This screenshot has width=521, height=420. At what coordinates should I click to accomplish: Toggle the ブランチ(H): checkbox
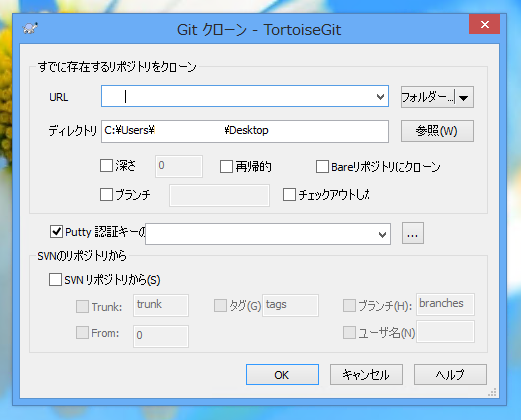[x=349, y=305]
